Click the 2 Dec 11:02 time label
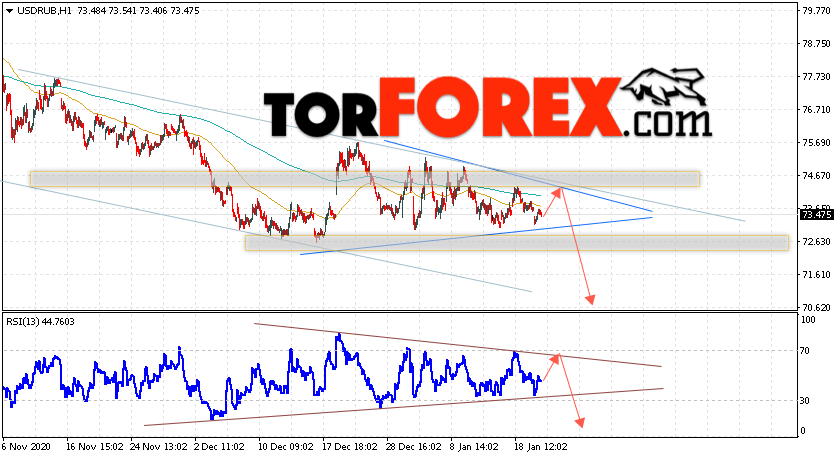Viewport: 838px width, 458px height. (x=219, y=446)
